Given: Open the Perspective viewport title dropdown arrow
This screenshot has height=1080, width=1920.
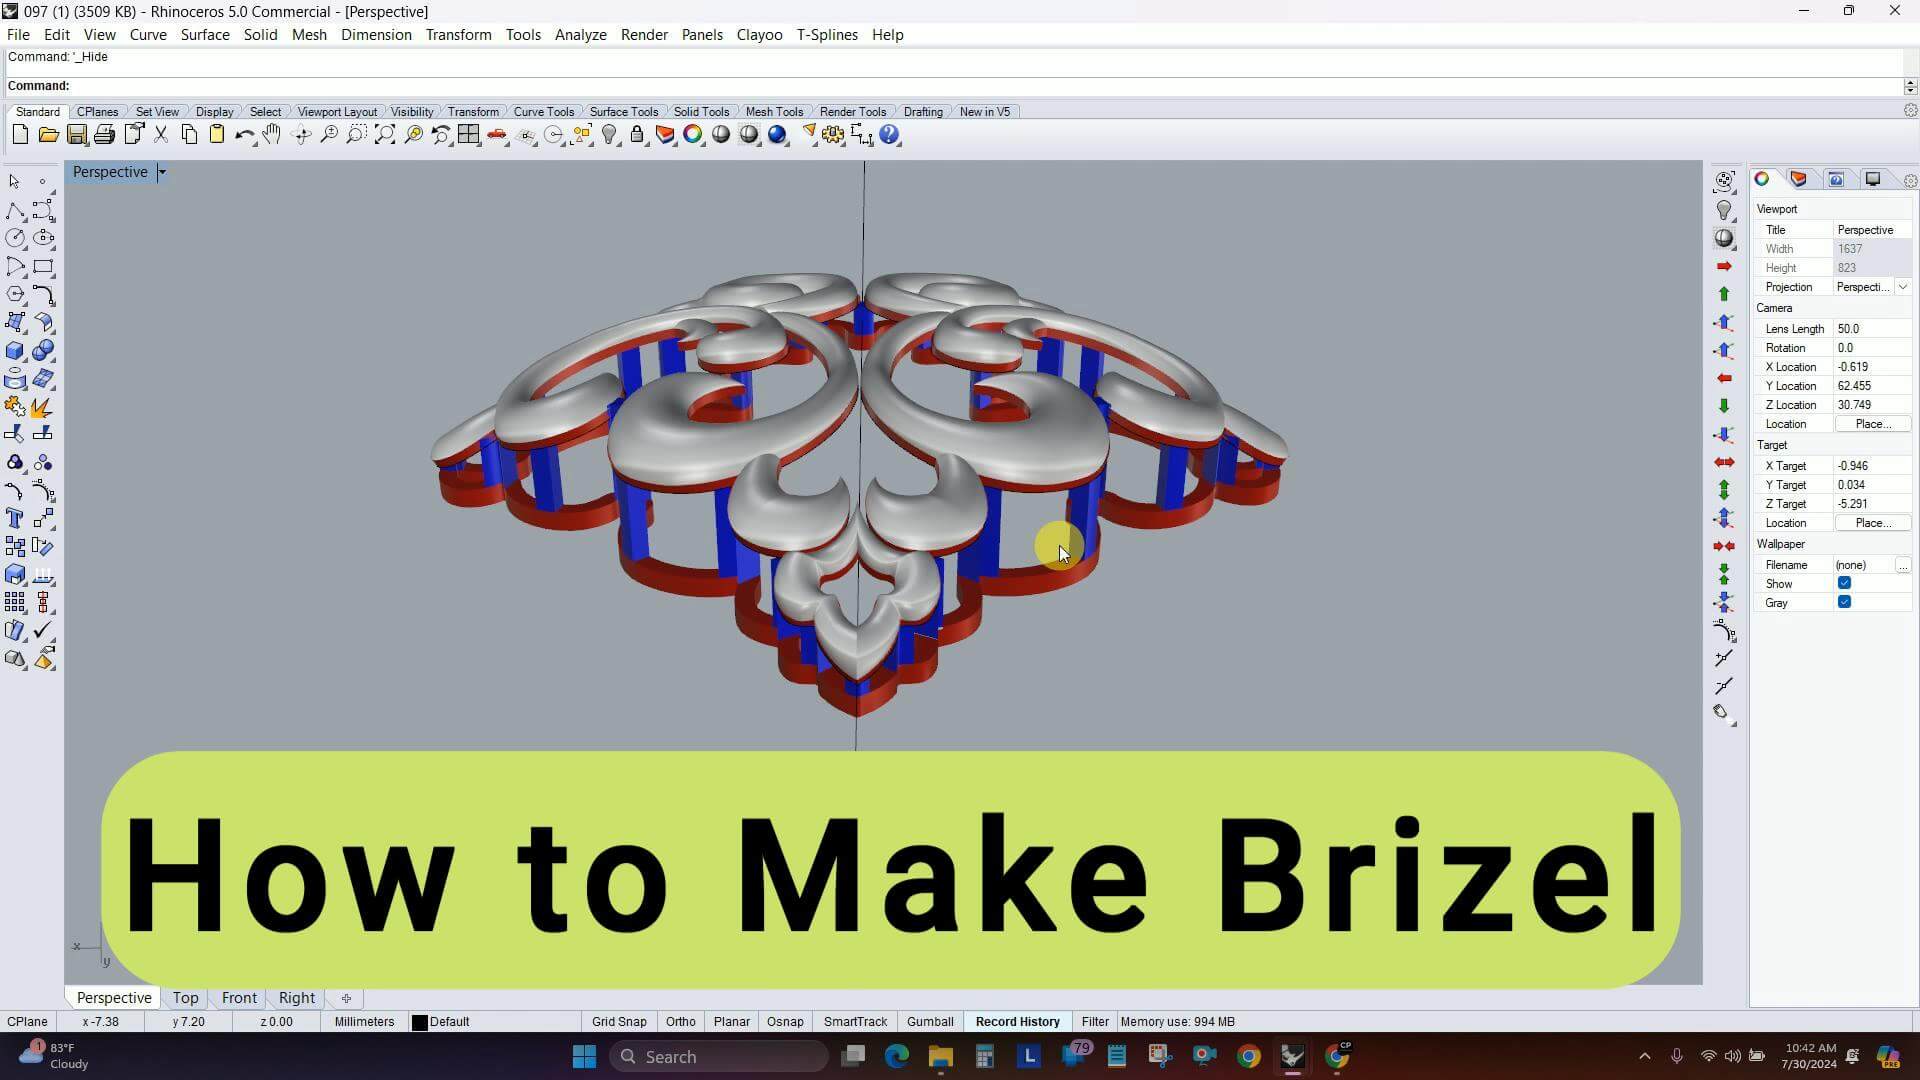Looking at the screenshot, I should pyautogui.click(x=162, y=172).
